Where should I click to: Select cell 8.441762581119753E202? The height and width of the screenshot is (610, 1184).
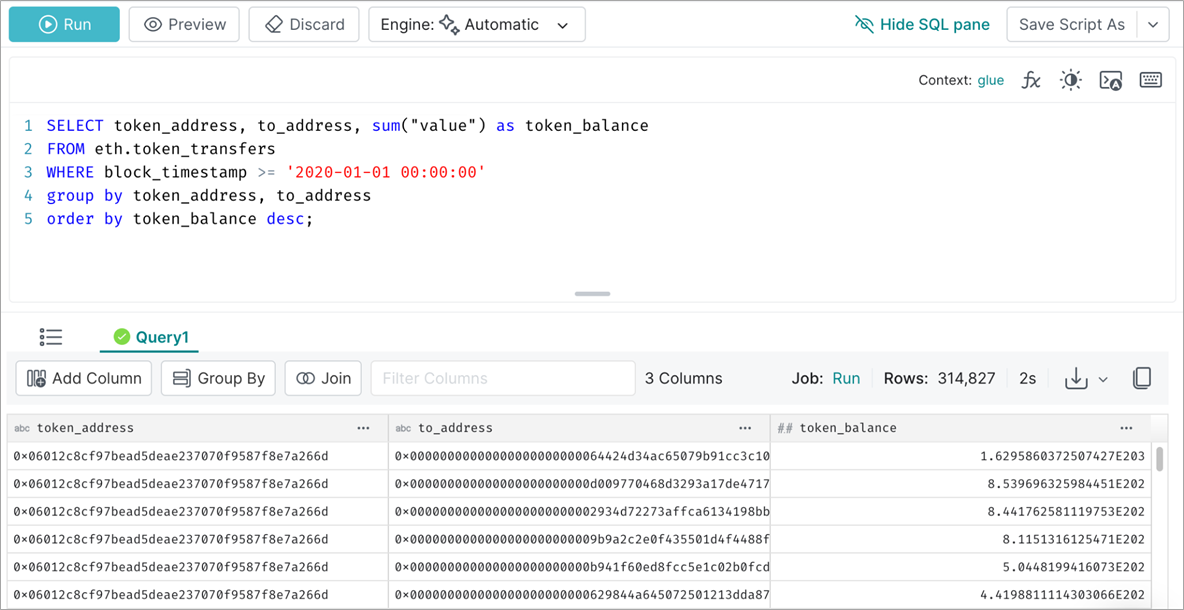click(960, 512)
